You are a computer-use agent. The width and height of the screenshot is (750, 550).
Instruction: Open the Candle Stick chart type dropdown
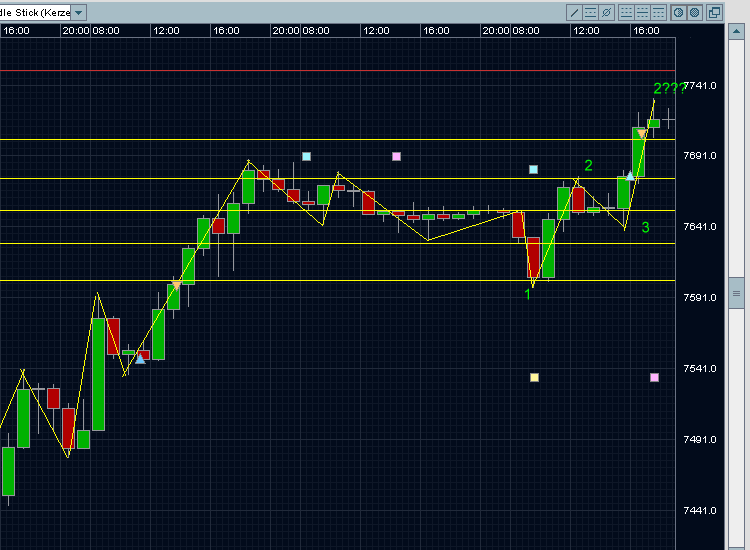click(78, 12)
